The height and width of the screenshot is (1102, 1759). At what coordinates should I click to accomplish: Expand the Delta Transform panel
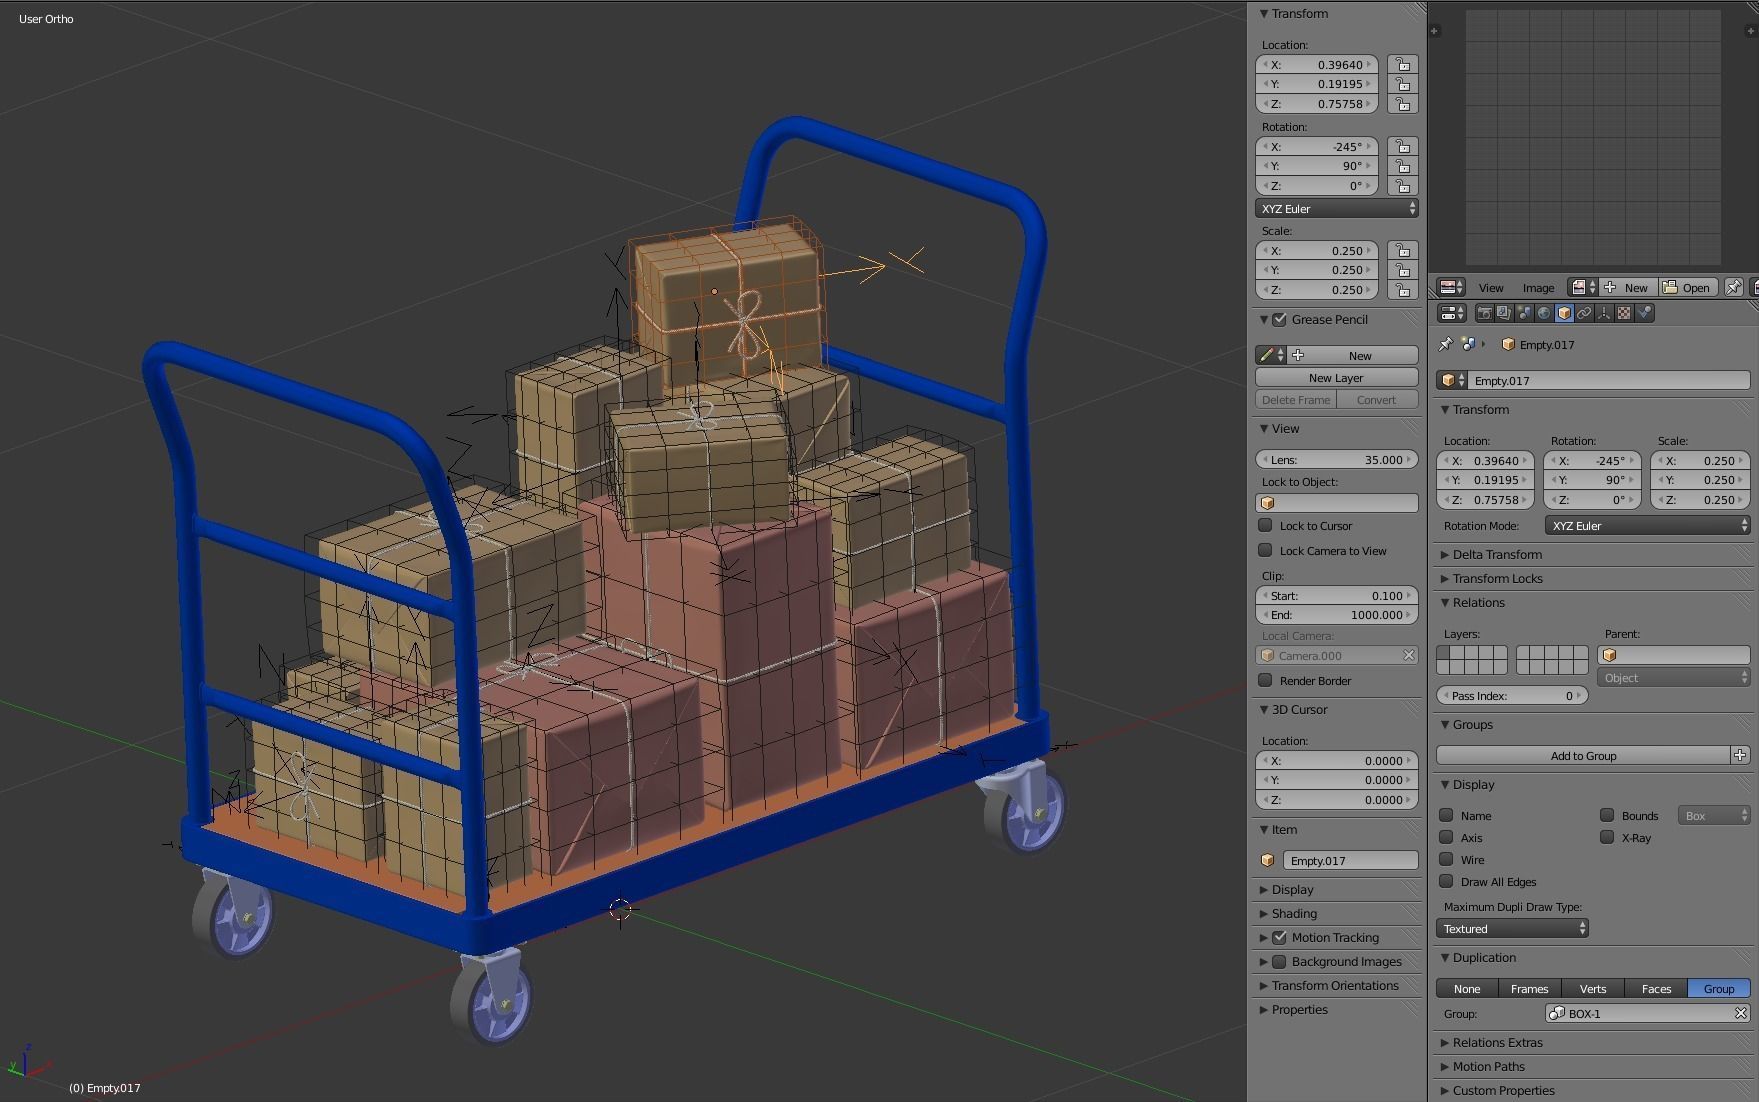point(1496,554)
